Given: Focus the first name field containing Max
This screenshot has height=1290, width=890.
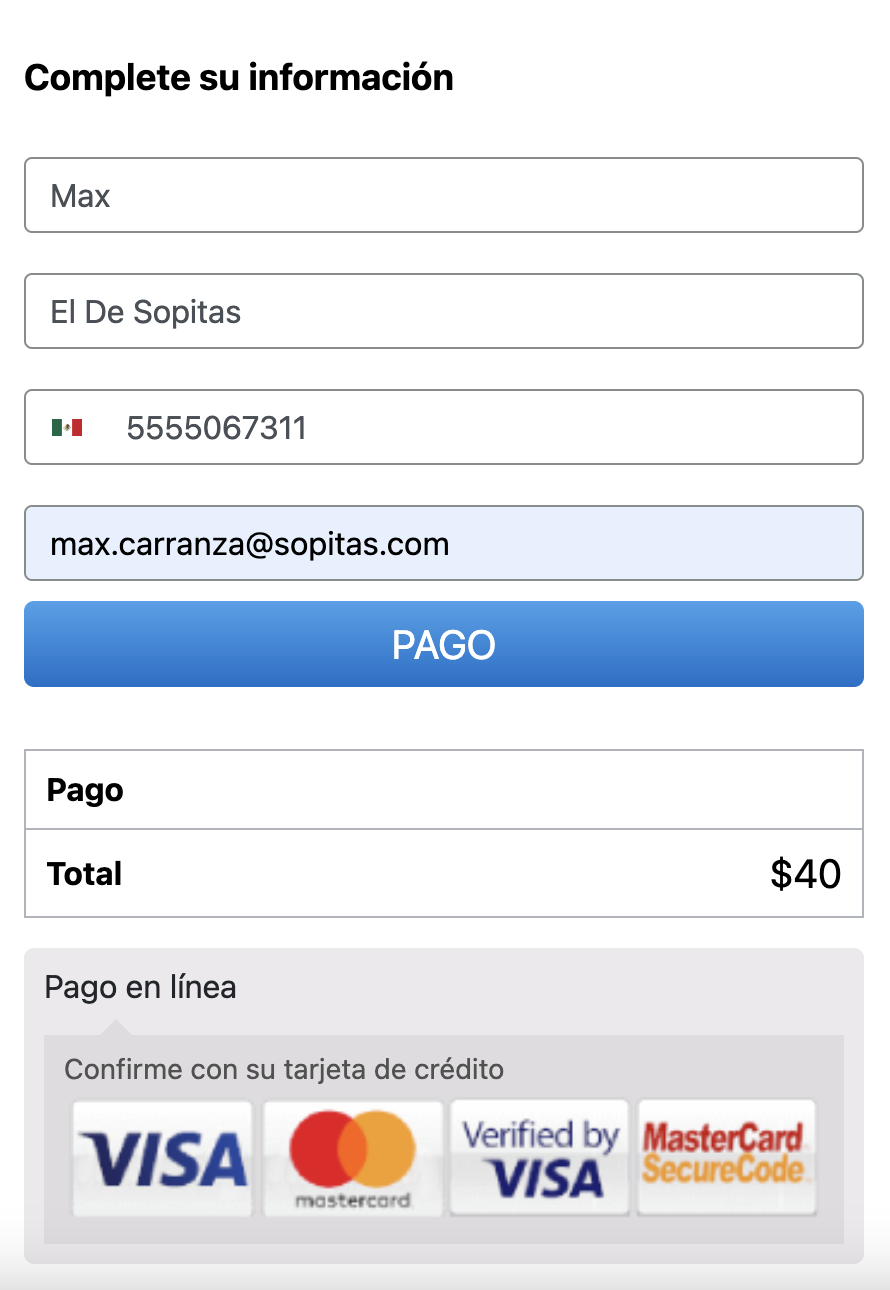Looking at the screenshot, I should pyautogui.click(x=443, y=196).
